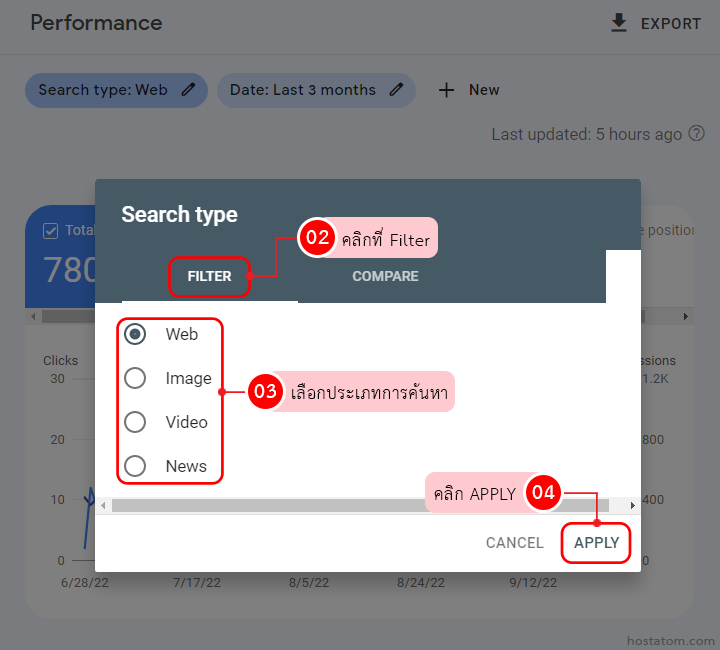Toggle the Total clicks checkbox
Viewport: 720px width, 650px height.
pos(51,231)
